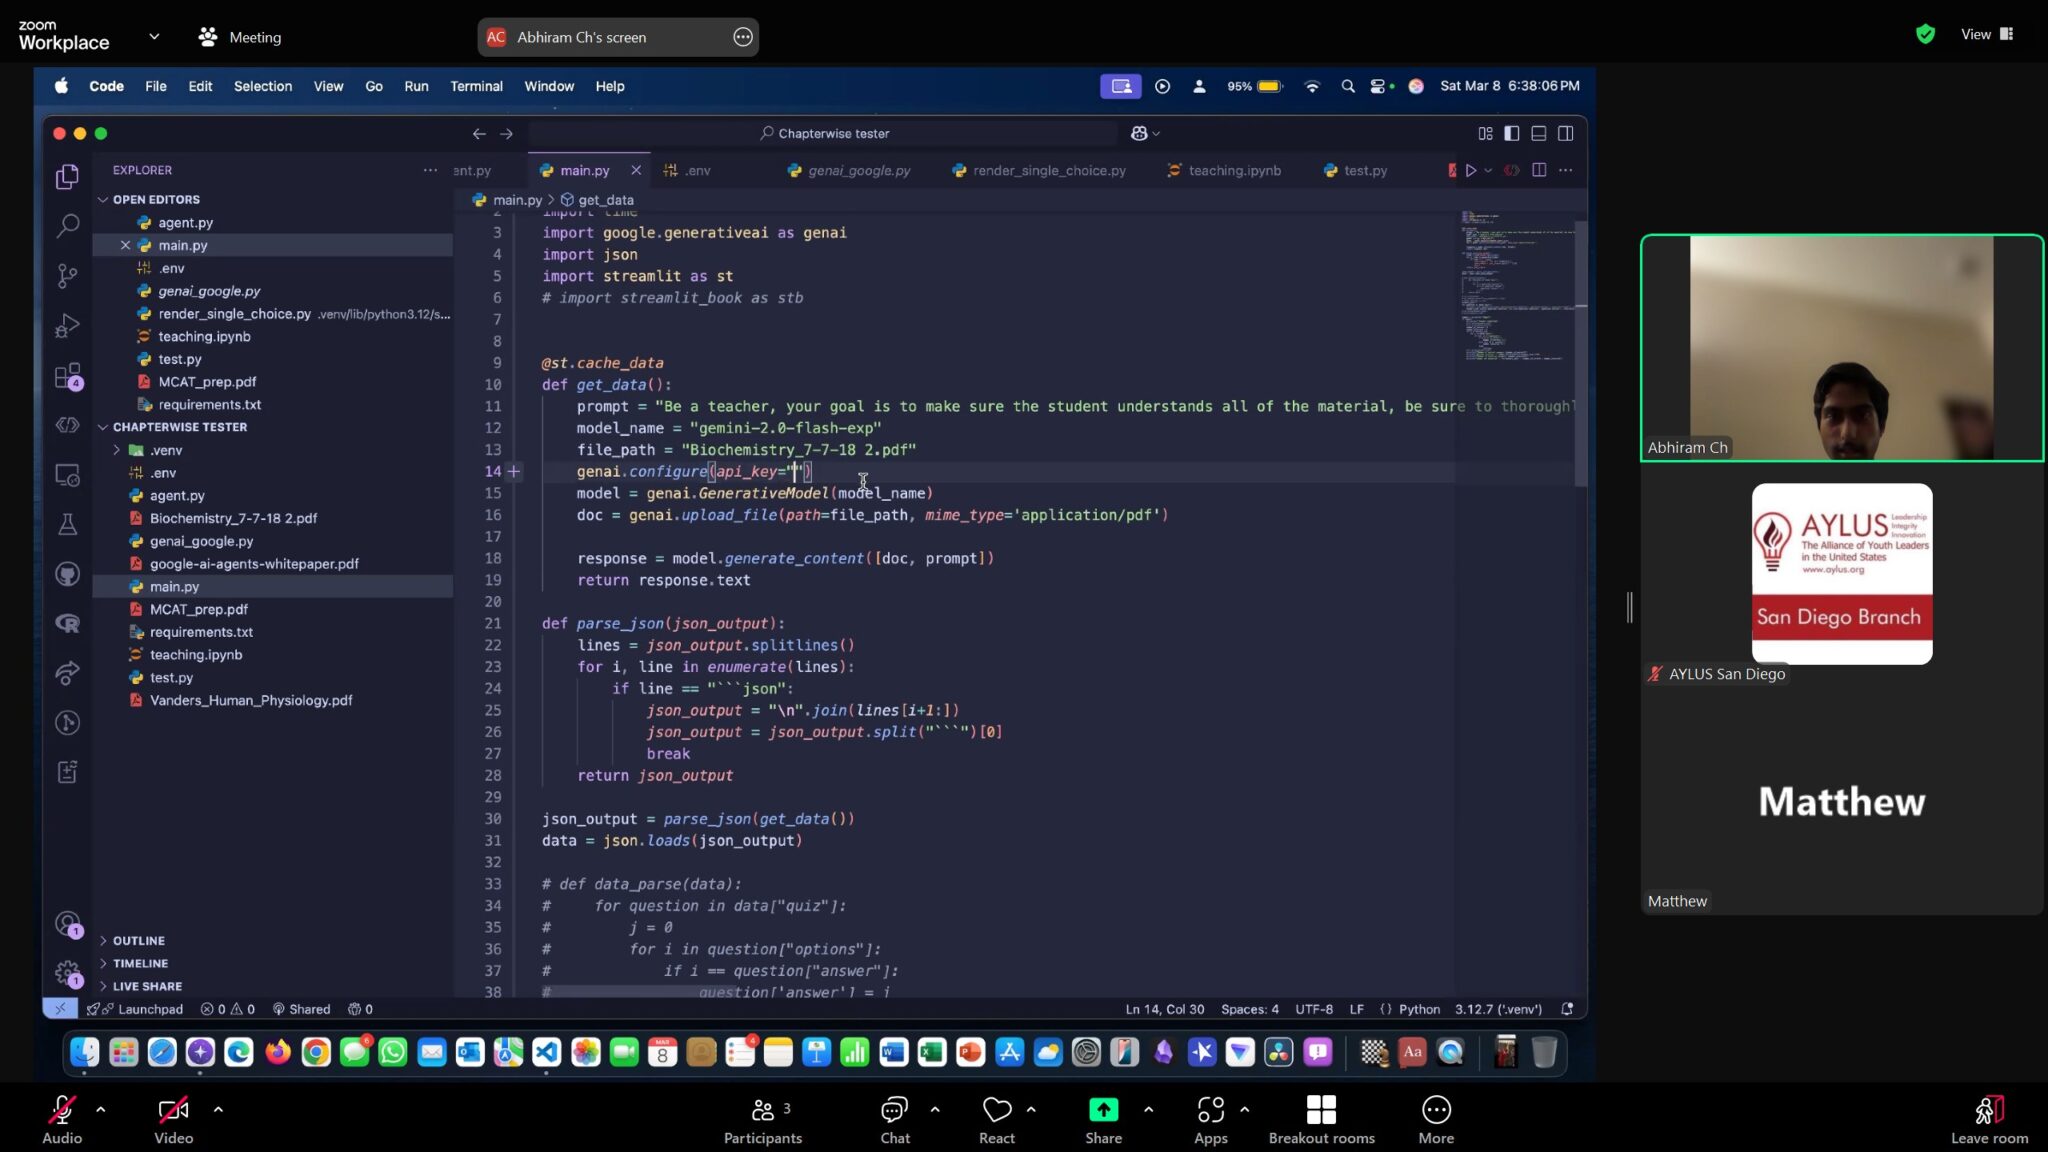Screen dimensions: 2048x1152
Task: Click the Python language mode in status bar
Action: tap(1419, 1009)
